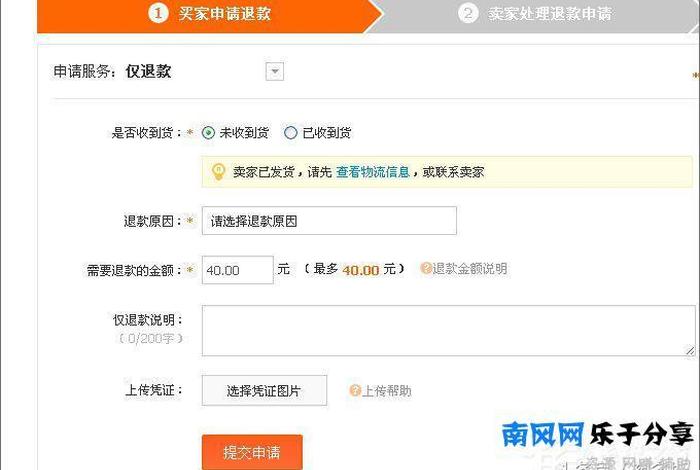
Task: Click the 退款金额说明 help icon
Action: point(426,268)
